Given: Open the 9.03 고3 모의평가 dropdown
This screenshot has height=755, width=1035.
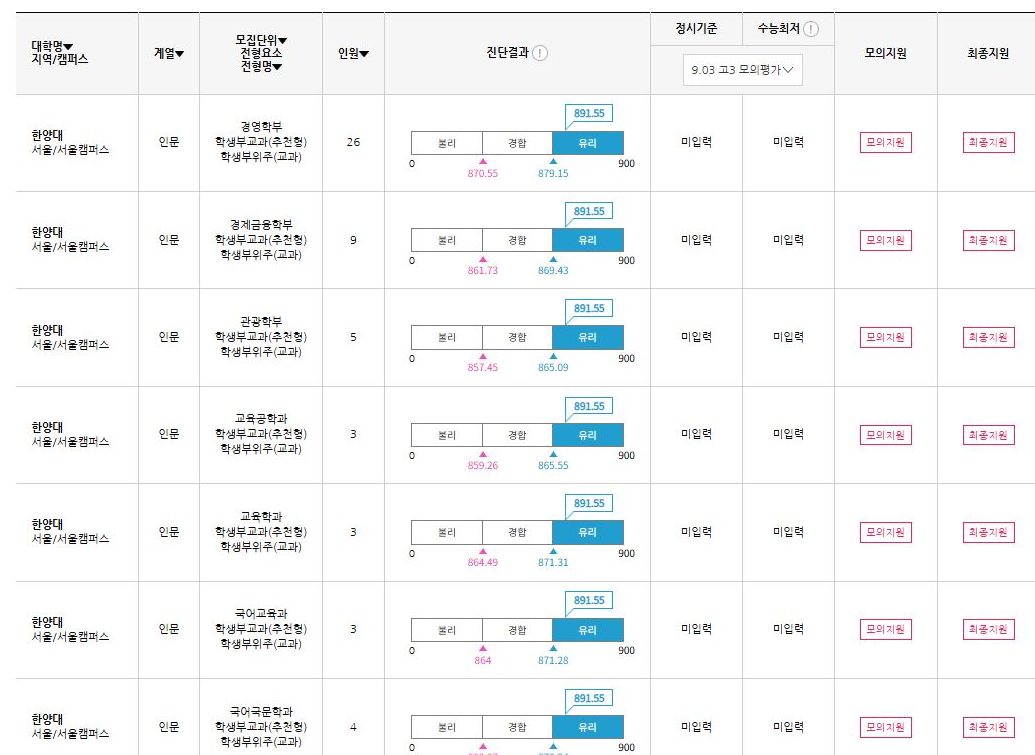Looking at the screenshot, I should click(742, 70).
